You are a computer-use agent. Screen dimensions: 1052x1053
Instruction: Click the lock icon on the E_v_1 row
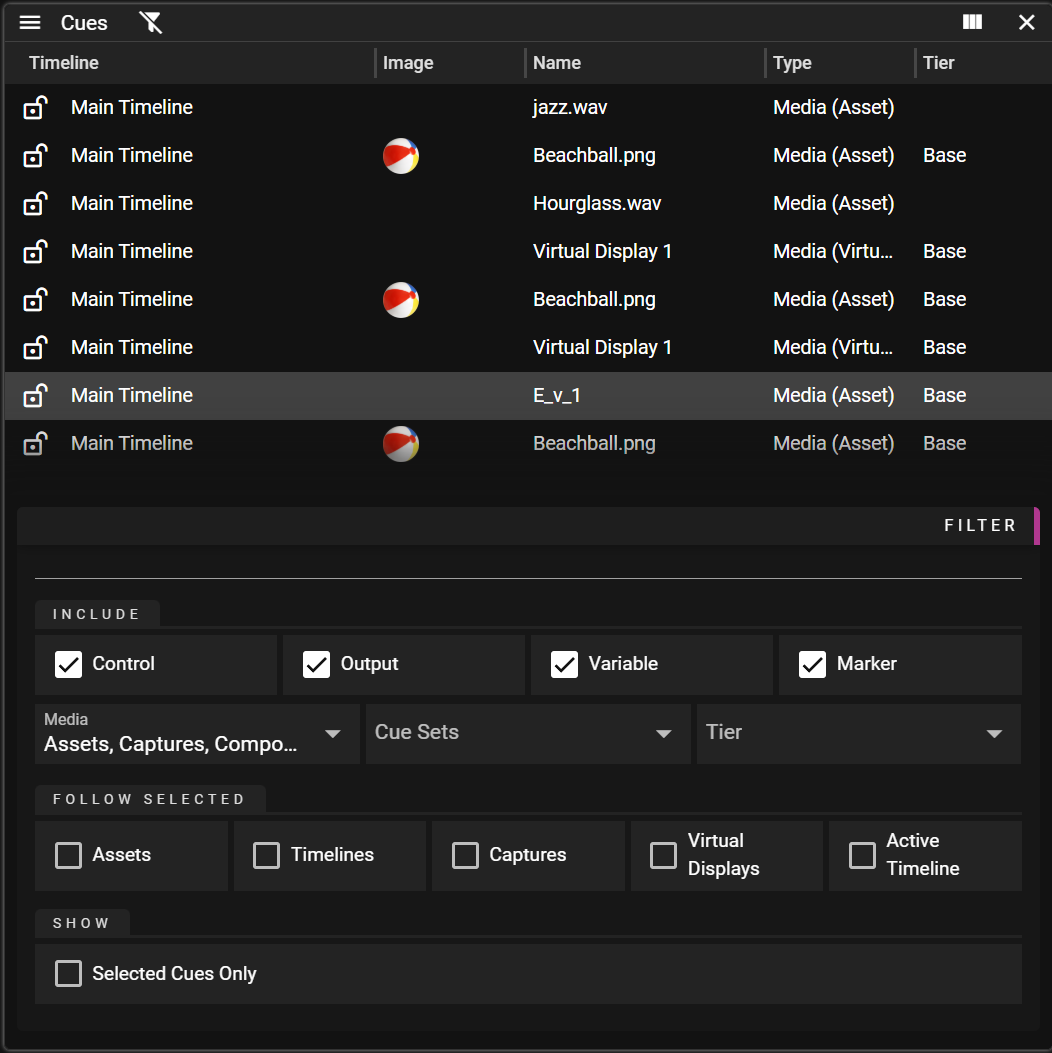click(x=35, y=395)
